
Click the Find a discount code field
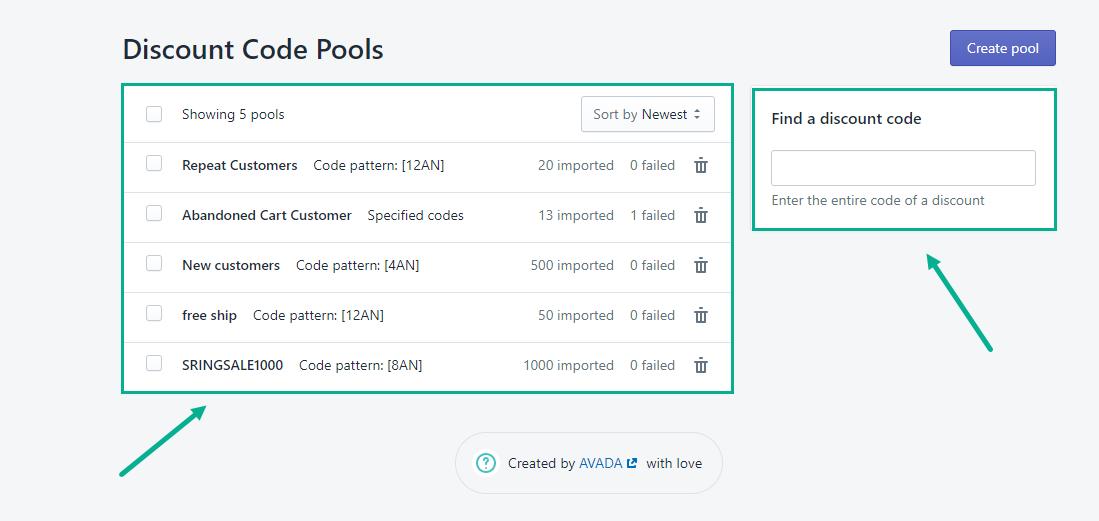(x=902, y=168)
